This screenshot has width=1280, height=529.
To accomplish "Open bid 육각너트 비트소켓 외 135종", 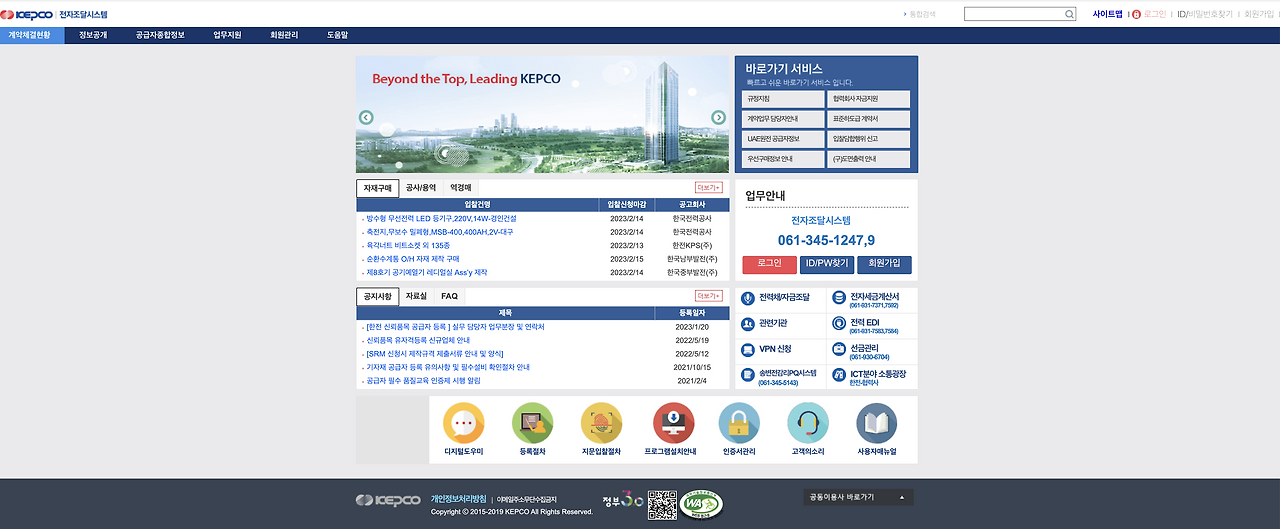I will click(406, 245).
